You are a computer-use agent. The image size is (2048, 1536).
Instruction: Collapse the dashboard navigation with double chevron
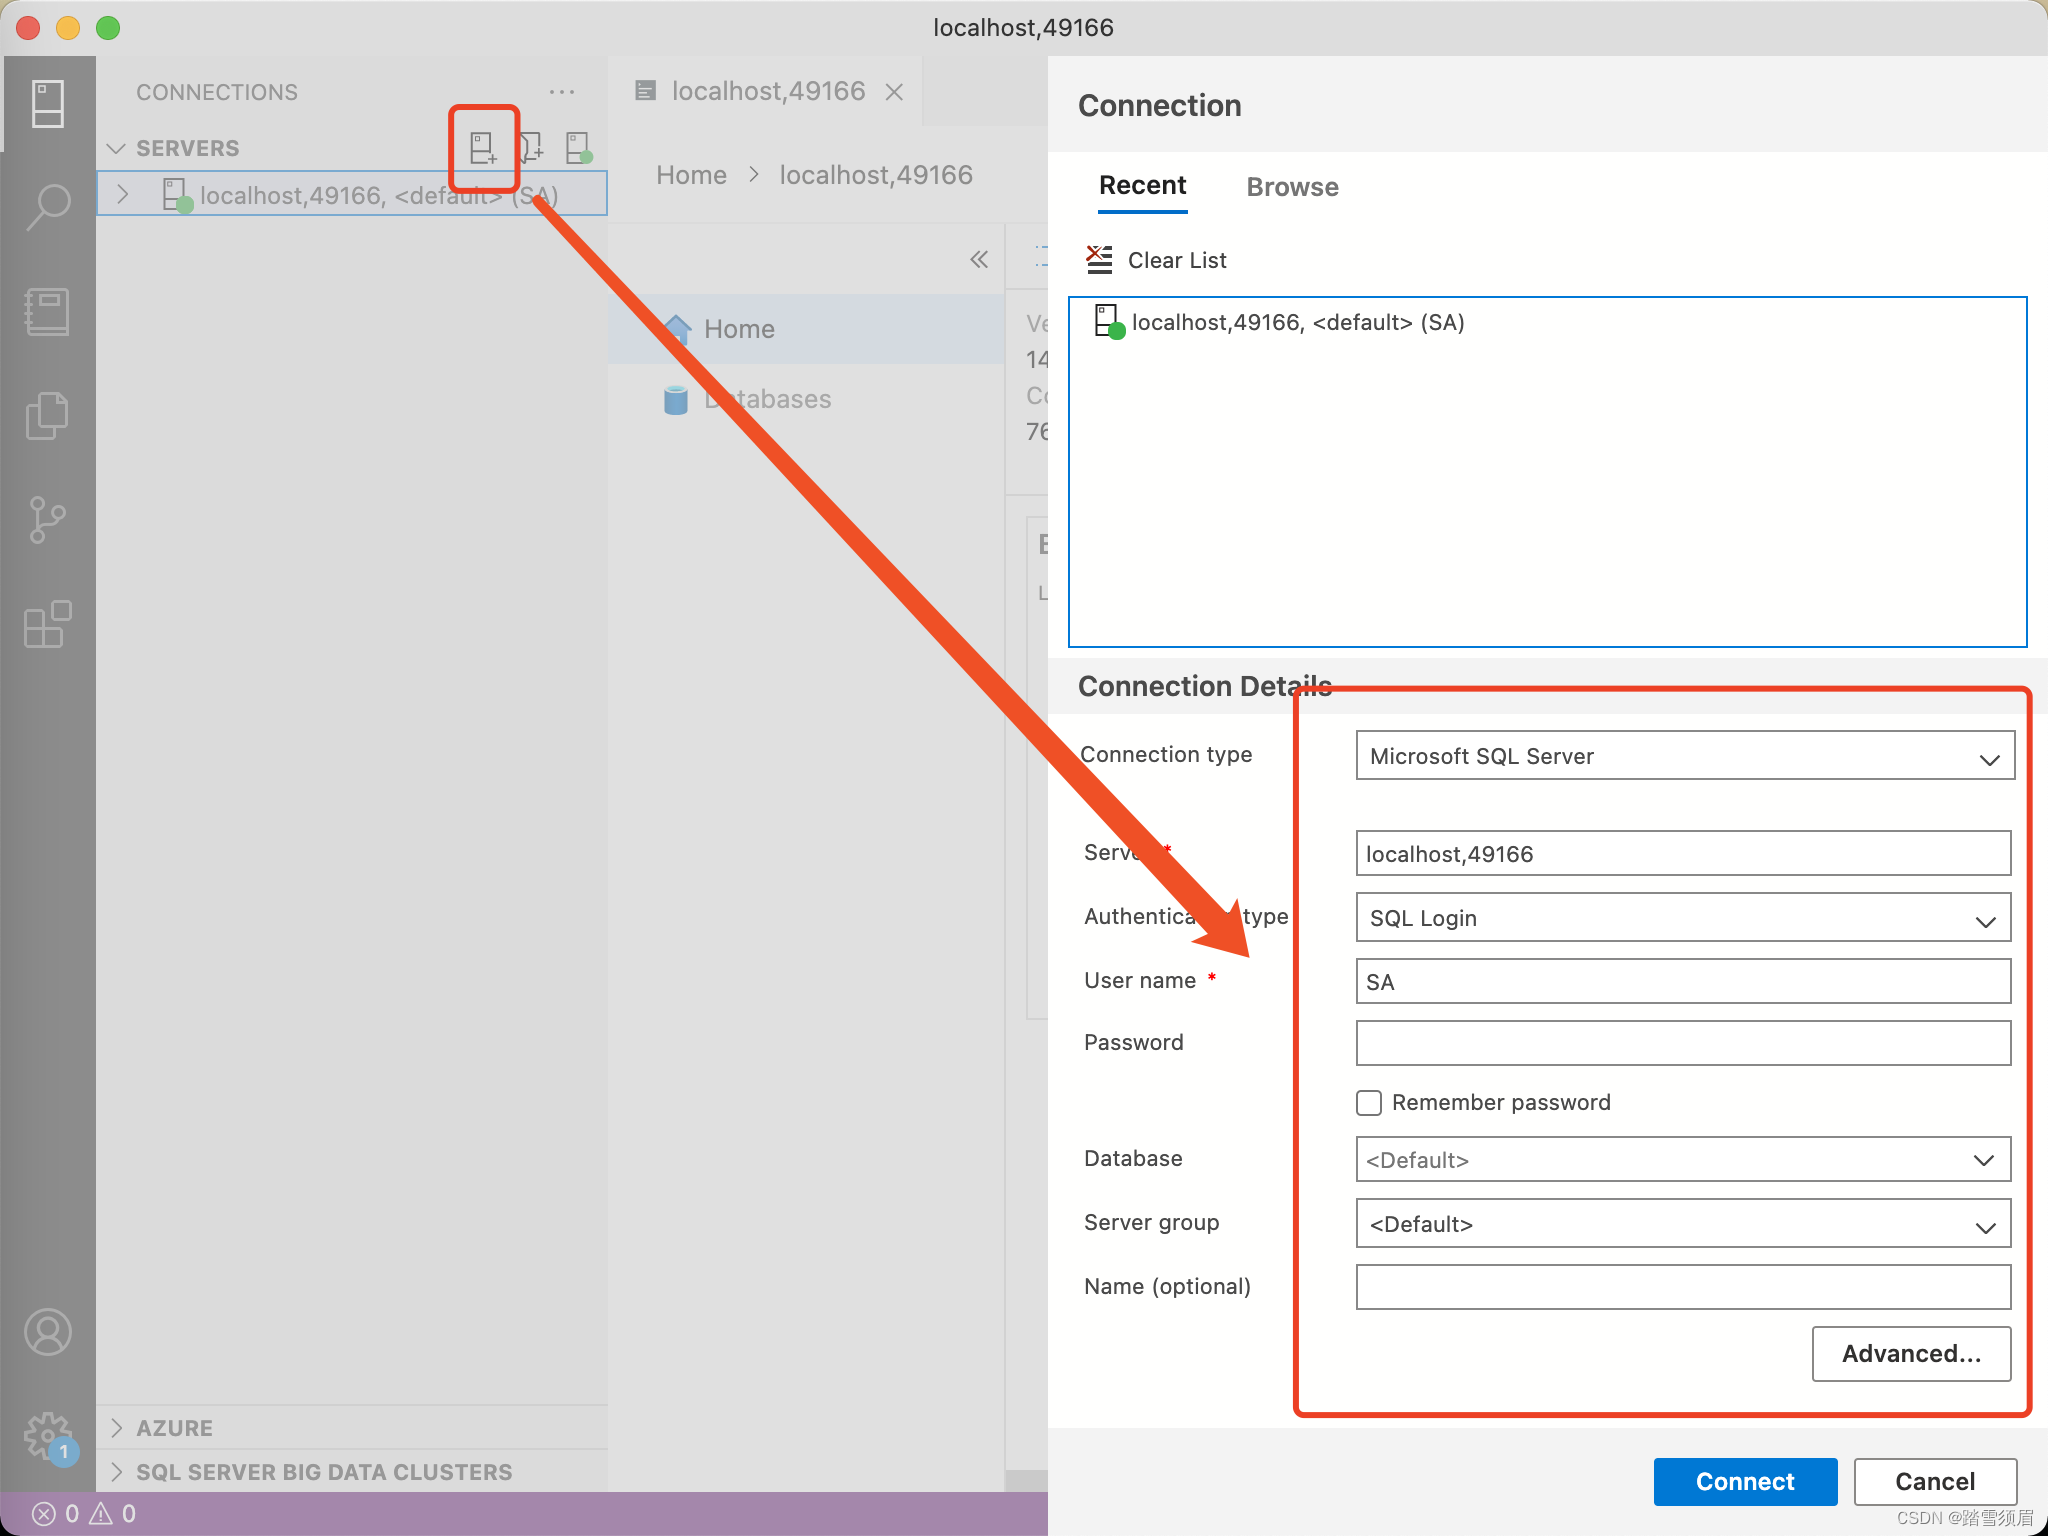point(979,260)
